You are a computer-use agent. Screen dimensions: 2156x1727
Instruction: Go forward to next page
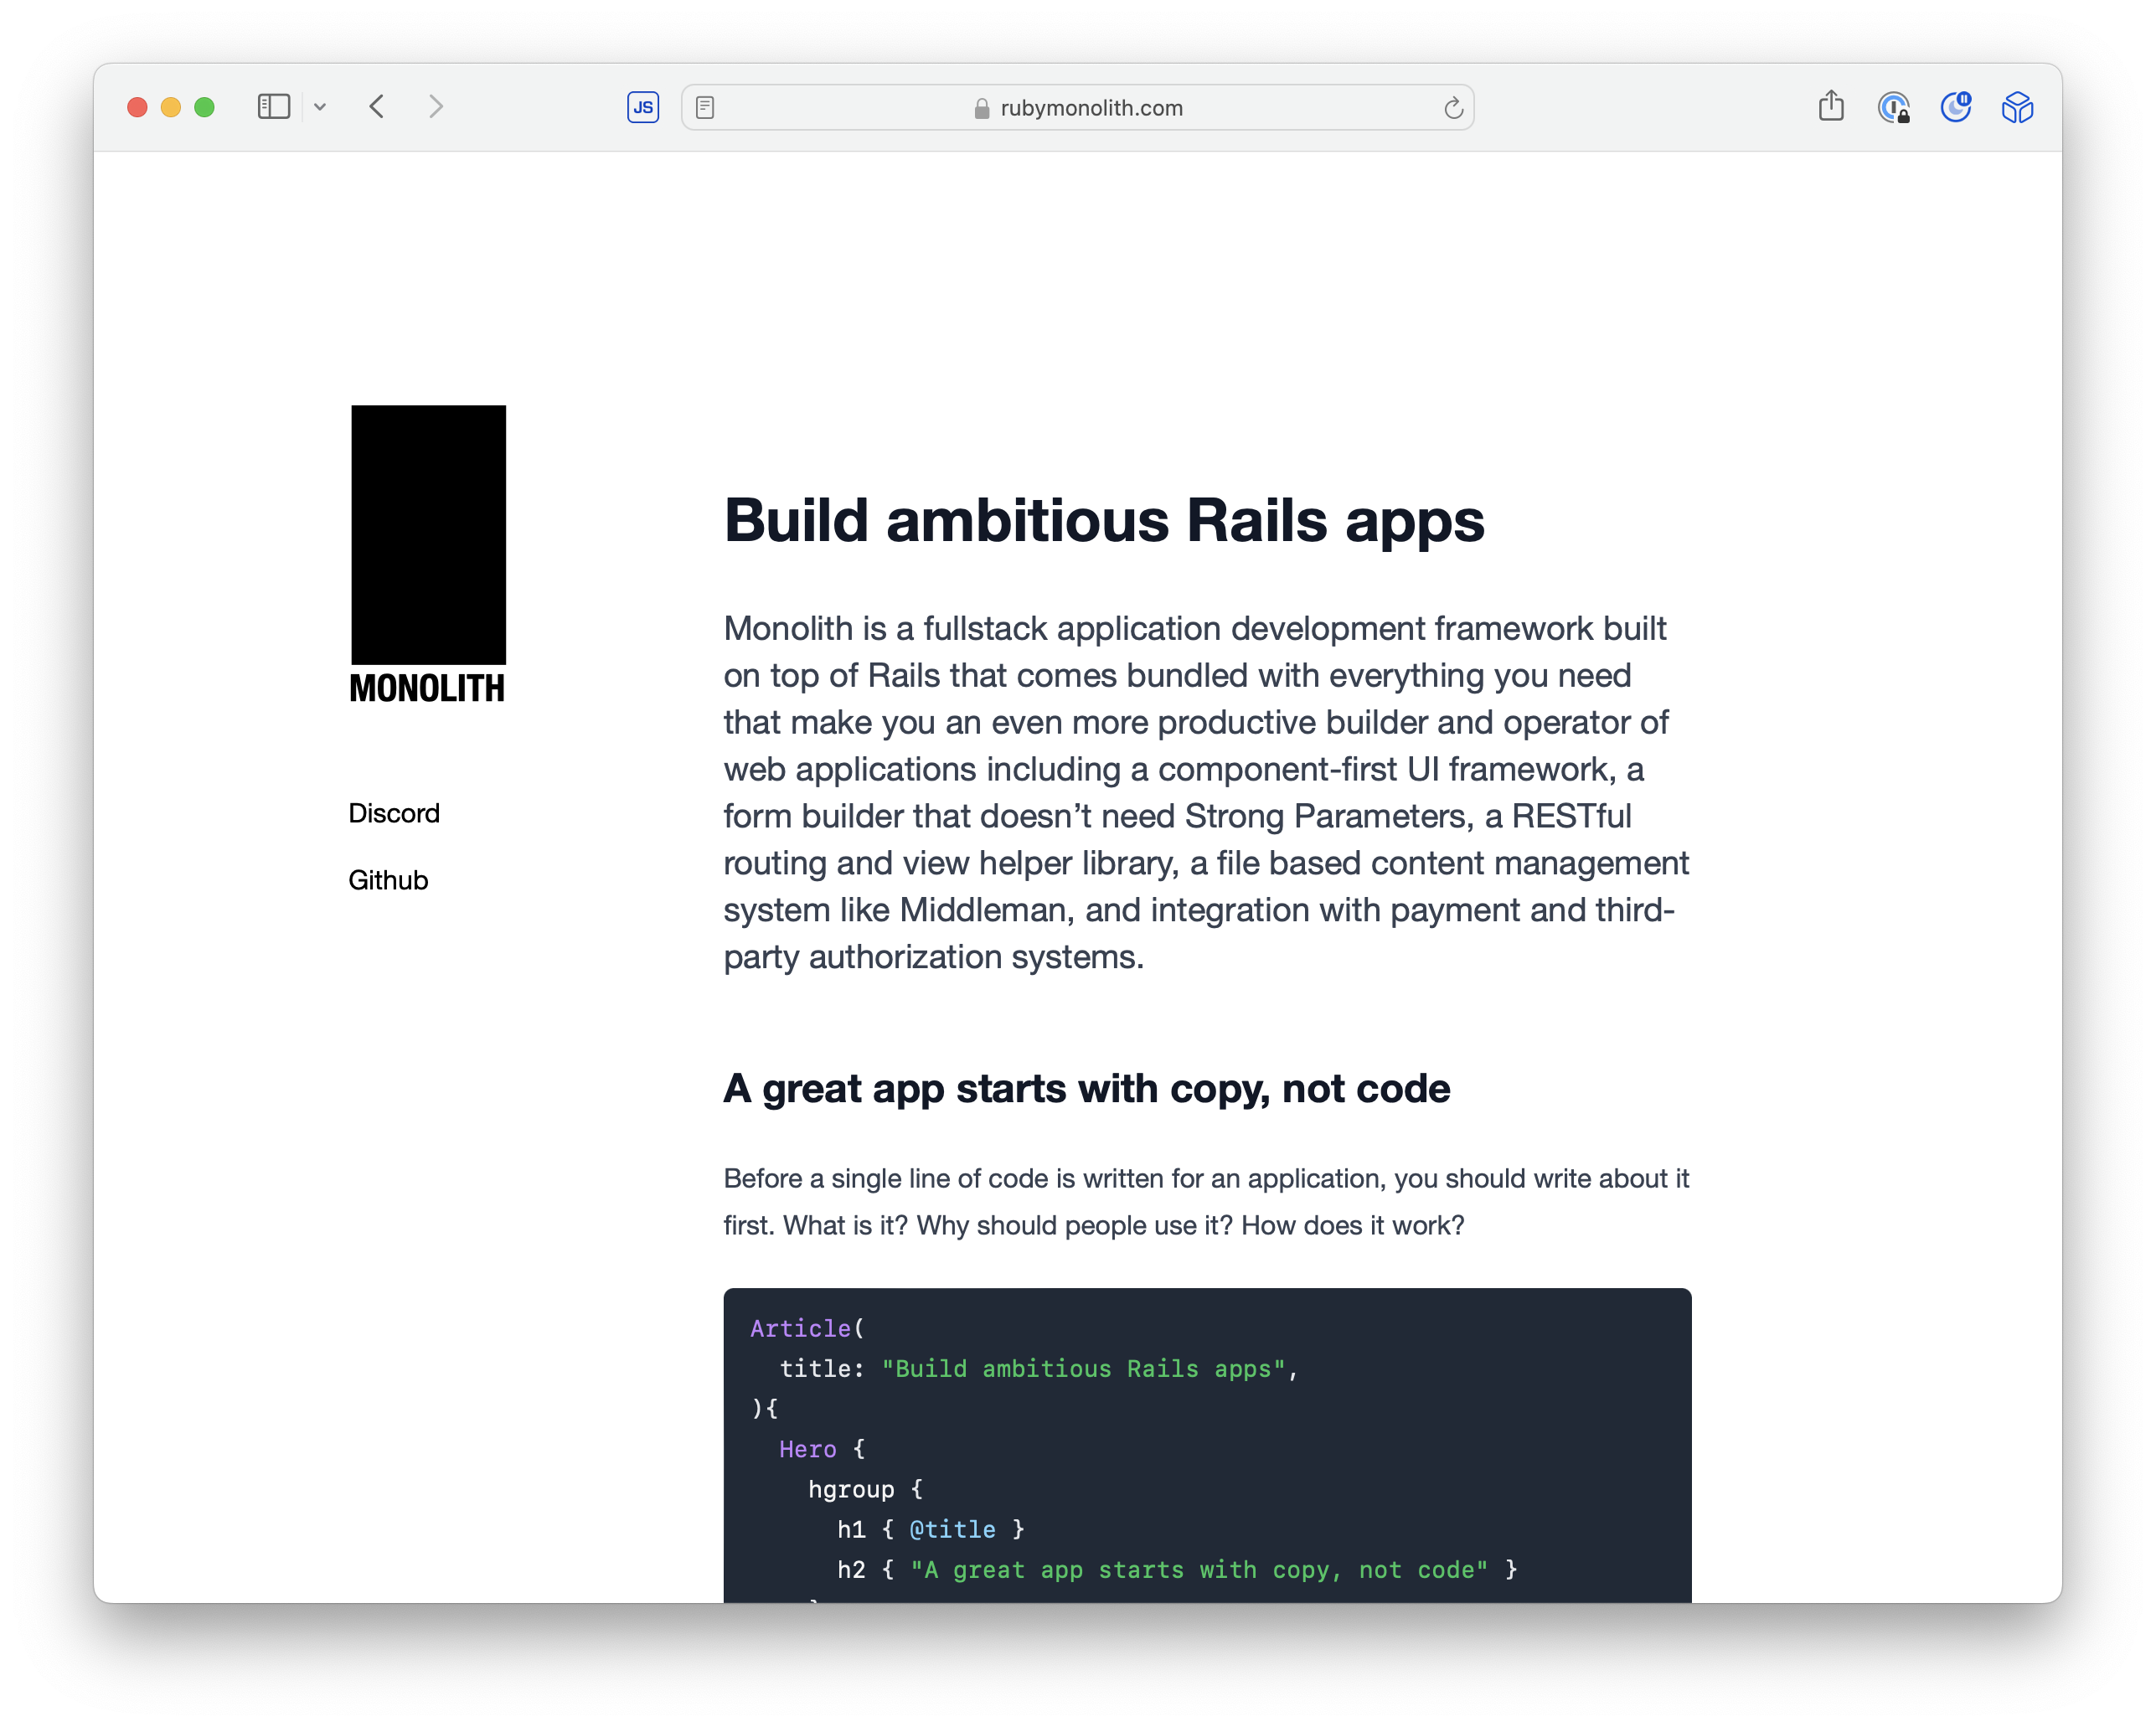436,107
